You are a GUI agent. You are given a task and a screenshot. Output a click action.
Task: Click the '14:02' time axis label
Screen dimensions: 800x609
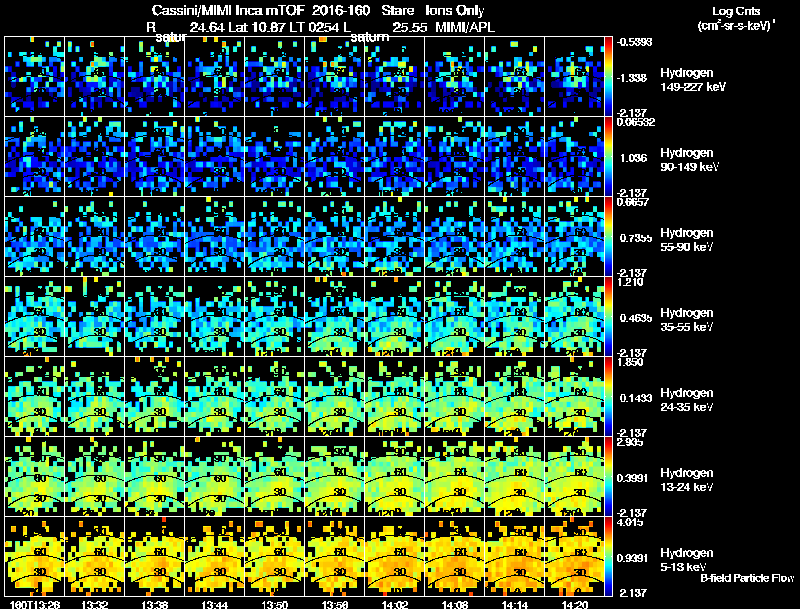pyautogui.click(x=394, y=604)
